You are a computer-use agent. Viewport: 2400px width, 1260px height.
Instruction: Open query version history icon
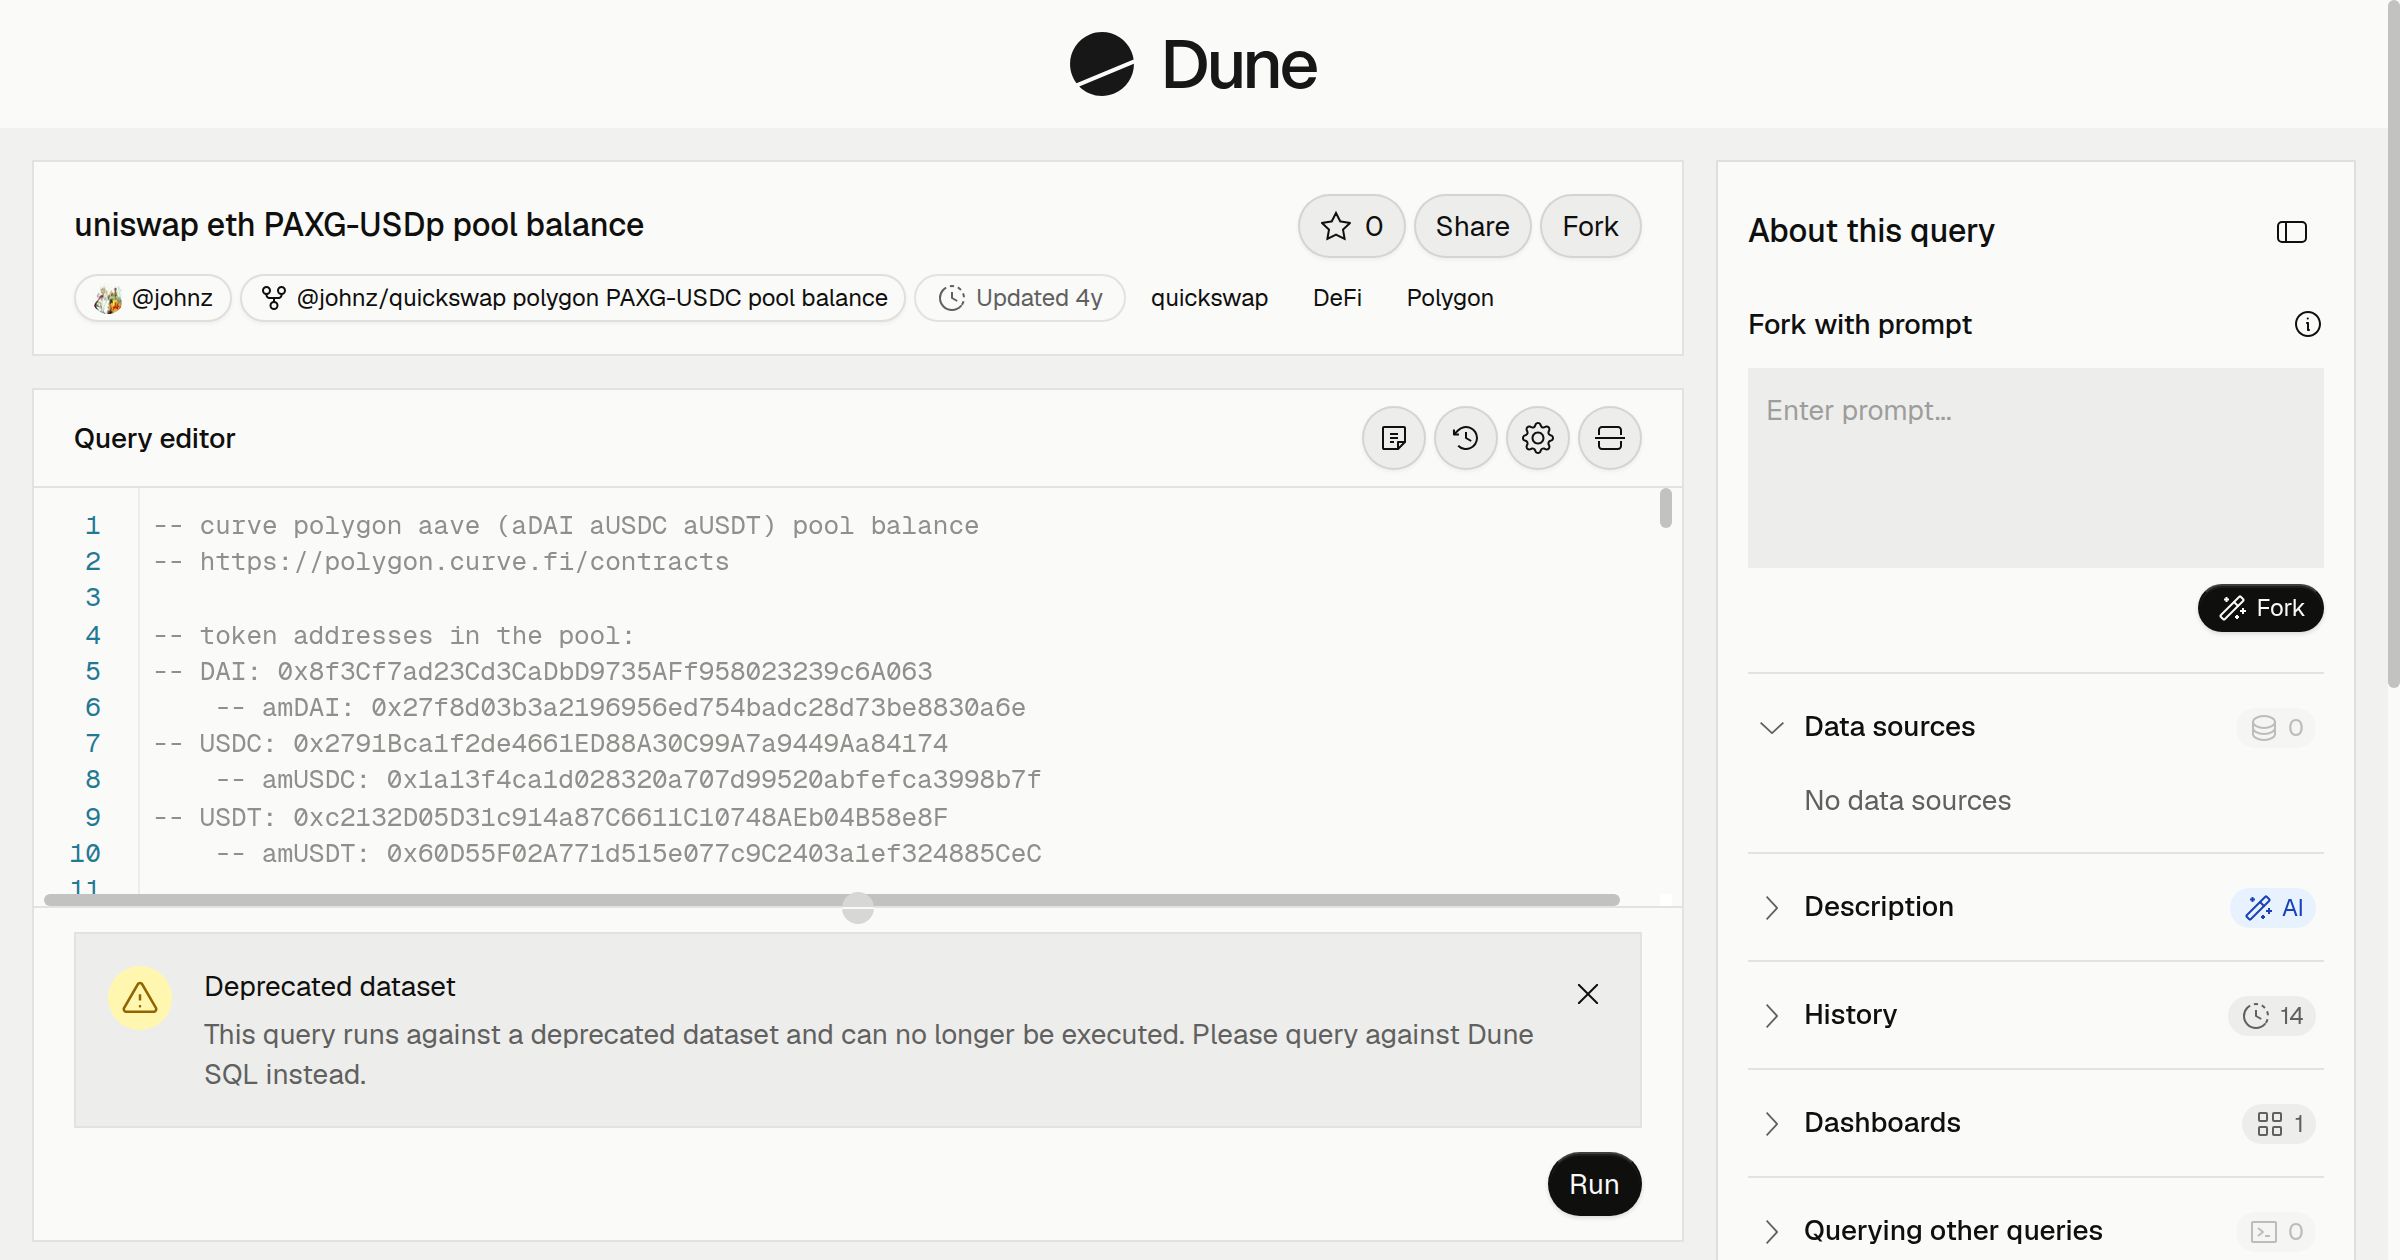pos(1465,438)
